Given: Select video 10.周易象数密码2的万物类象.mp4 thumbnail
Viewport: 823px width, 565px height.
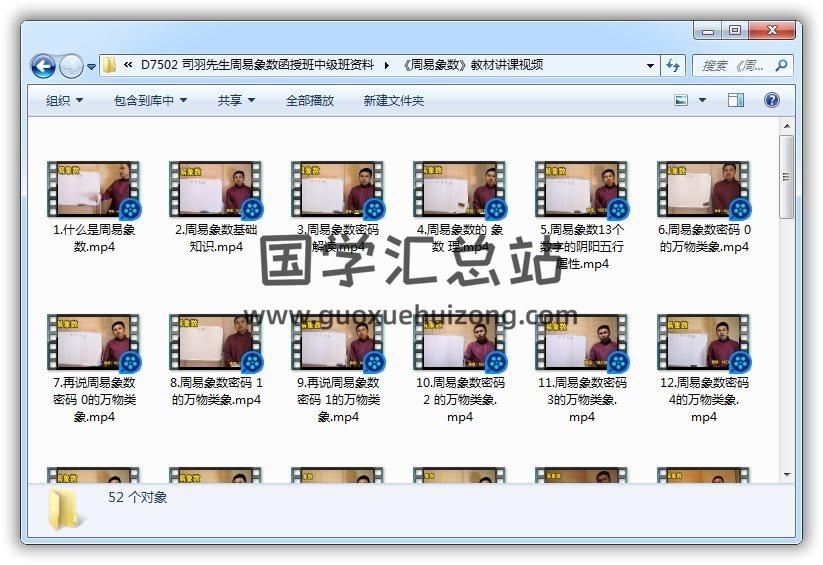Looking at the screenshot, I should point(459,342).
